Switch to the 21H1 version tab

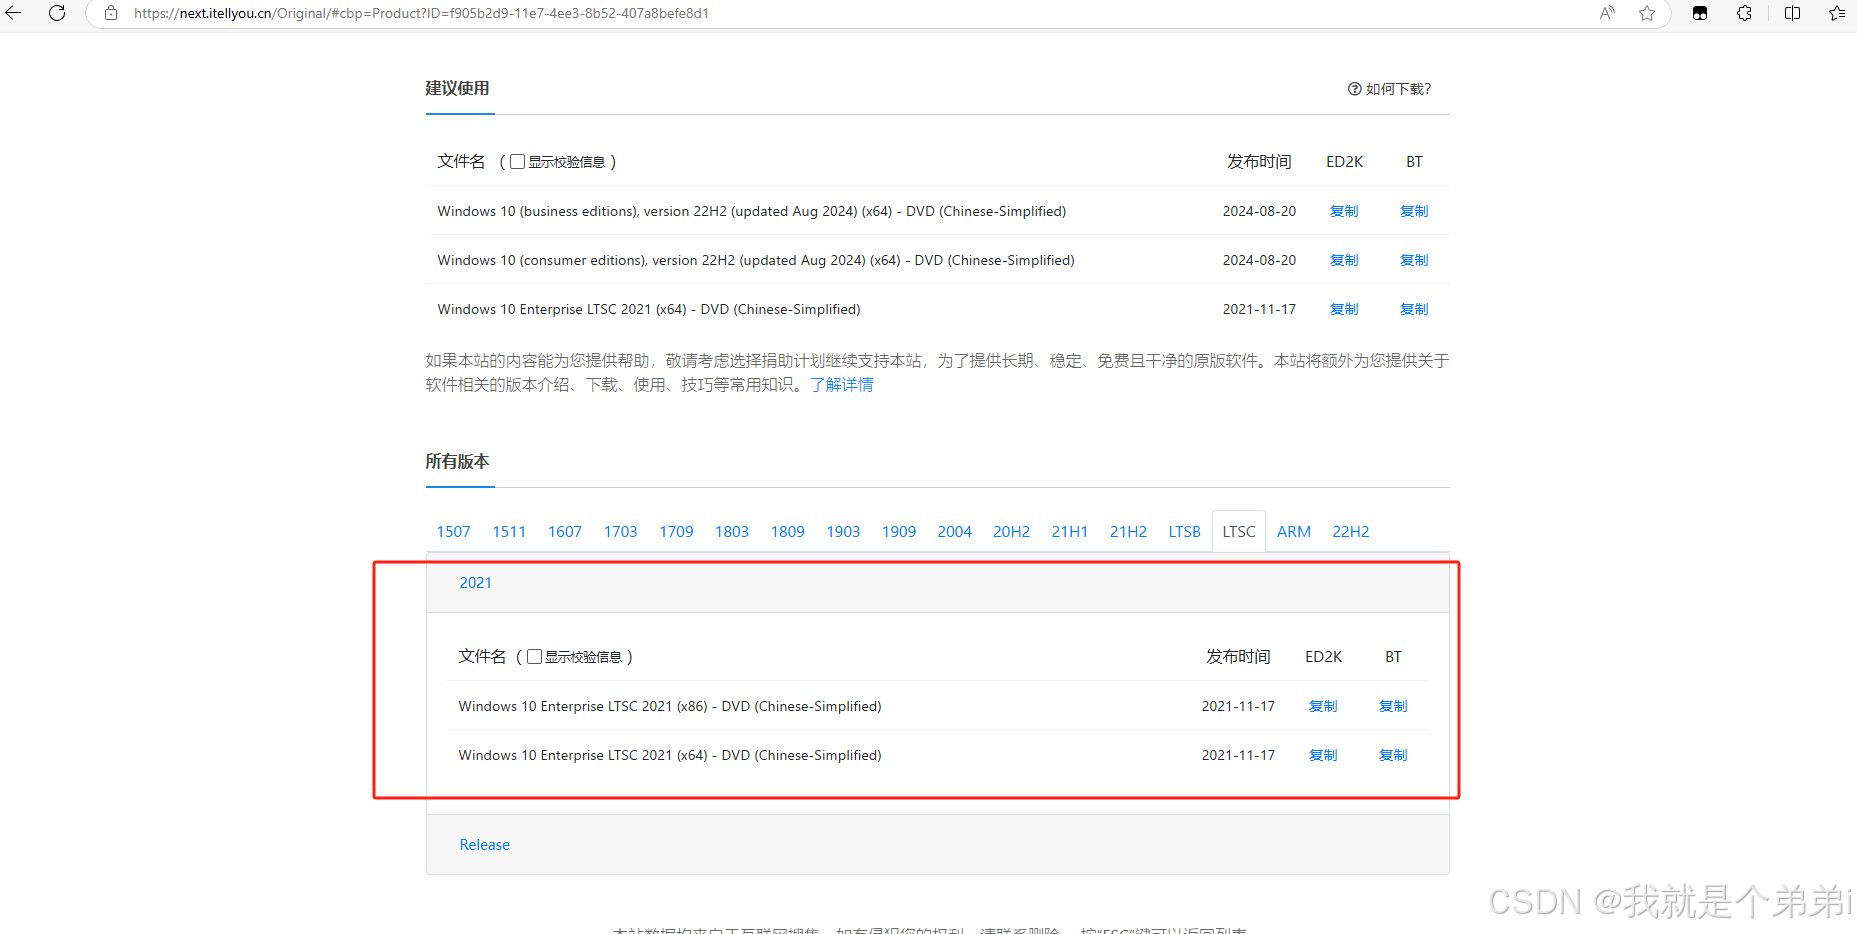click(1070, 531)
